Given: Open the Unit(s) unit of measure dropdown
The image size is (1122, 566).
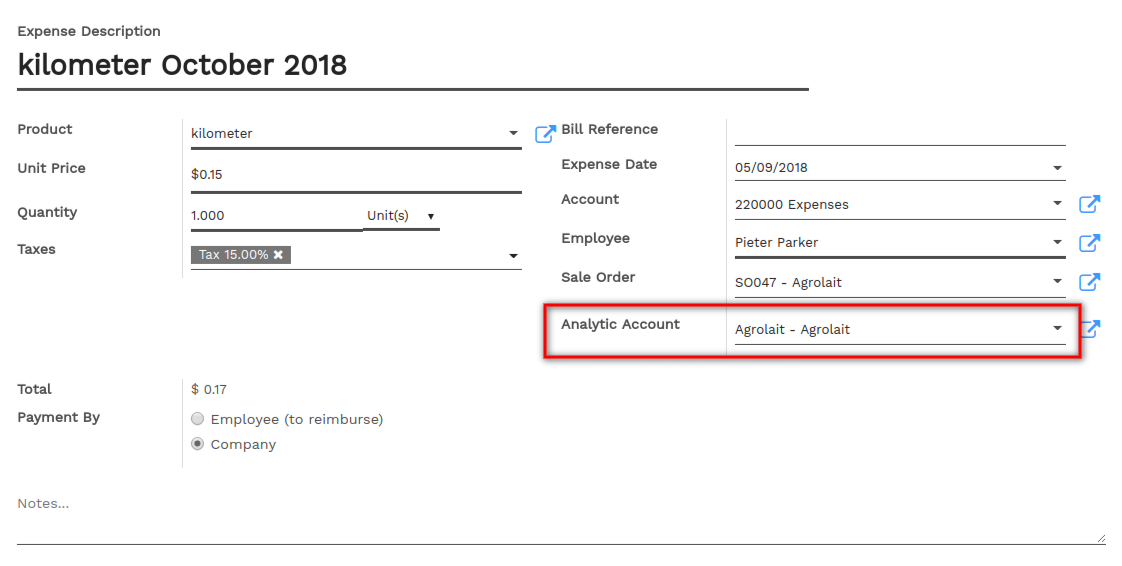Looking at the screenshot, I should pyautogui.click(x=401, y=215).
